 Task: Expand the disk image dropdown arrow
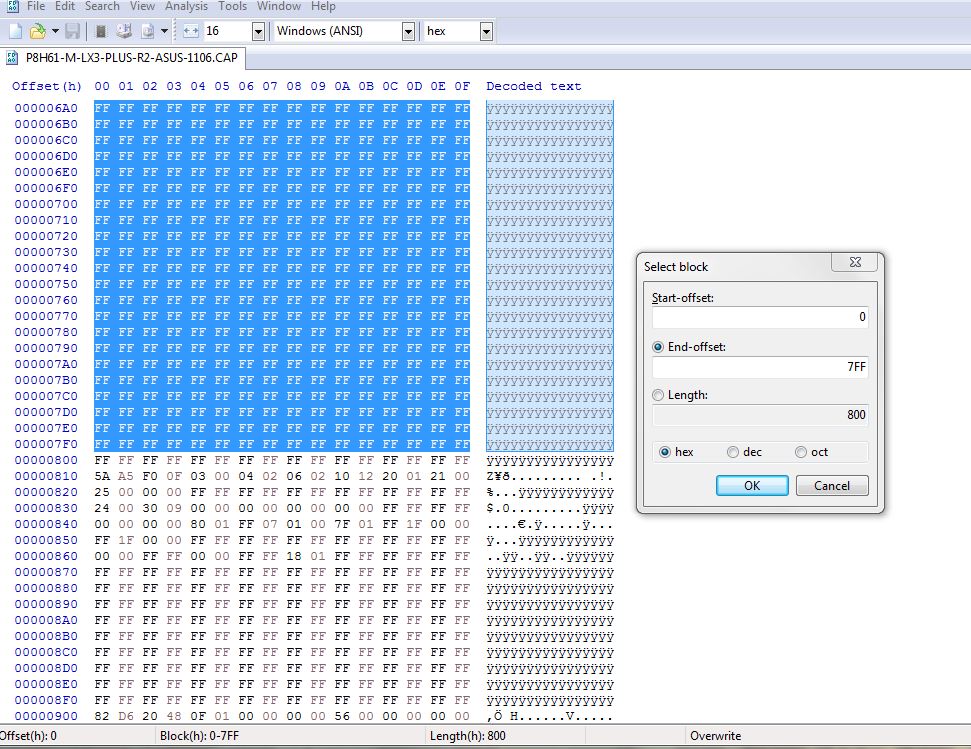click(164, 31)
